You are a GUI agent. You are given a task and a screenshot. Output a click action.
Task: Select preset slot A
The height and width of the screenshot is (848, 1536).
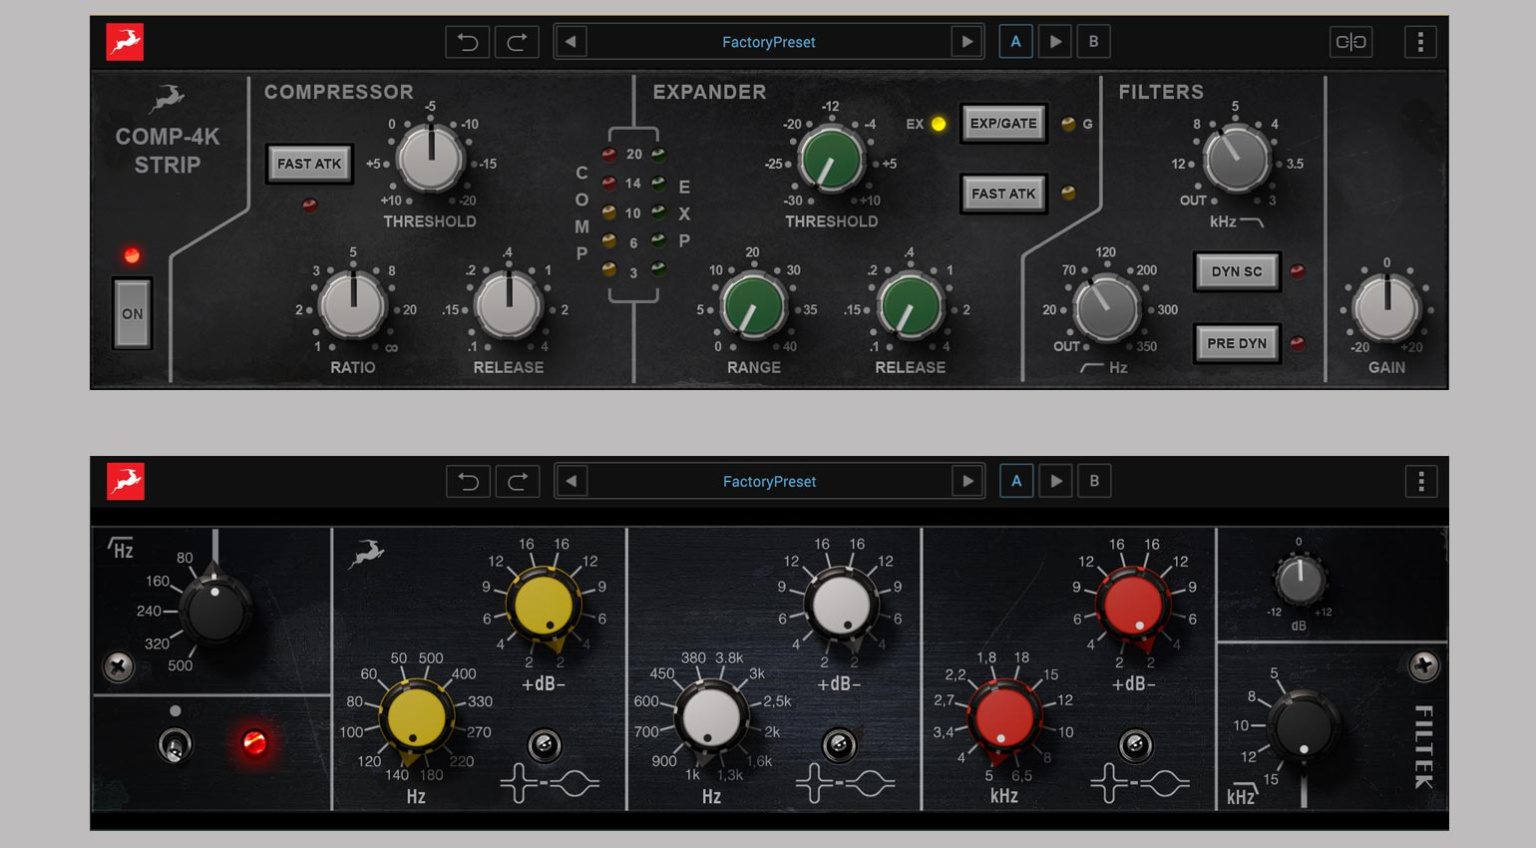point(1016,41)
